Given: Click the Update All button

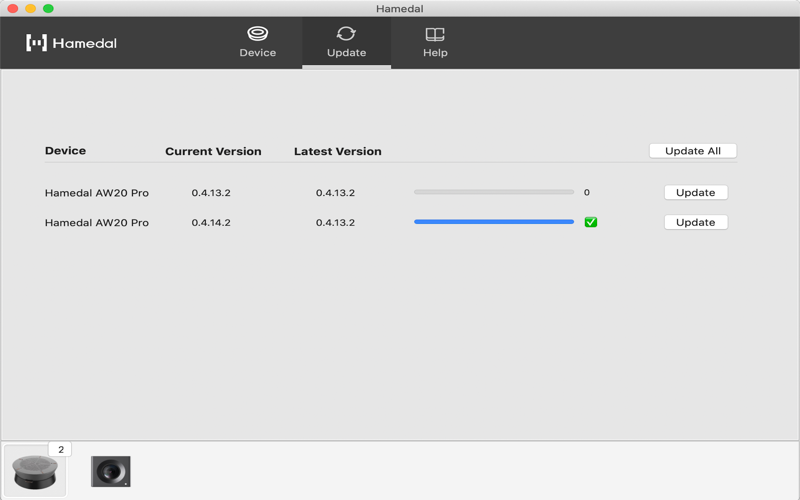Looking at the screenshot, I should click(x=693, y=151).
